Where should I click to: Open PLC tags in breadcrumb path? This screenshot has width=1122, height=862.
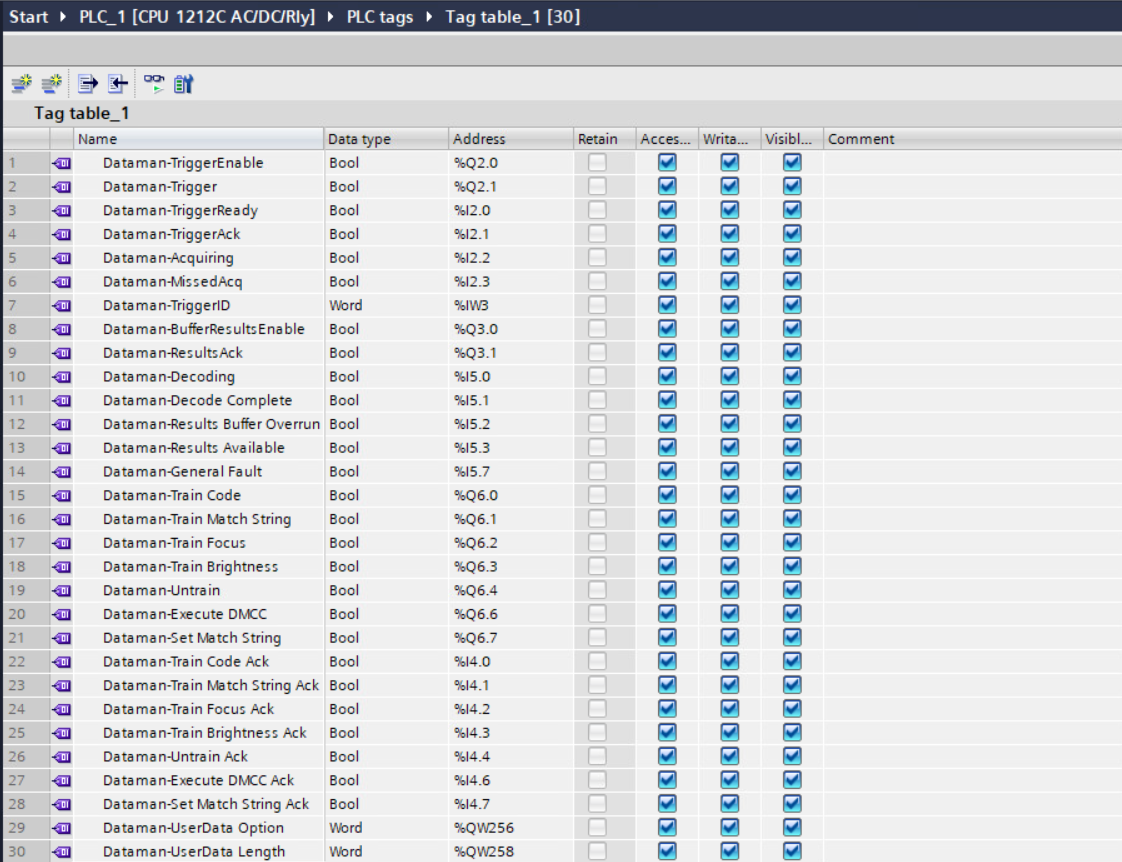pyautogui.click(x=379, y=17)
